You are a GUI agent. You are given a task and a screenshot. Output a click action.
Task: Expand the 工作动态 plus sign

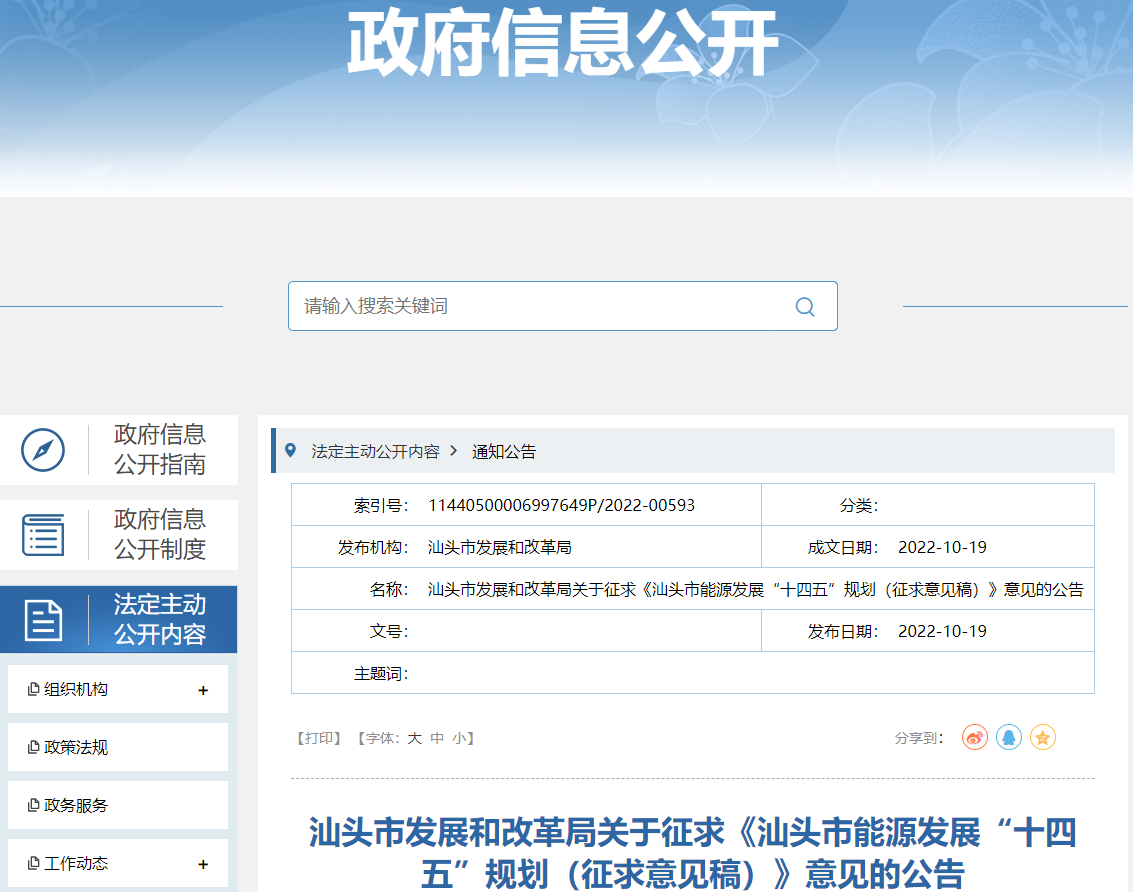point(203,864)
